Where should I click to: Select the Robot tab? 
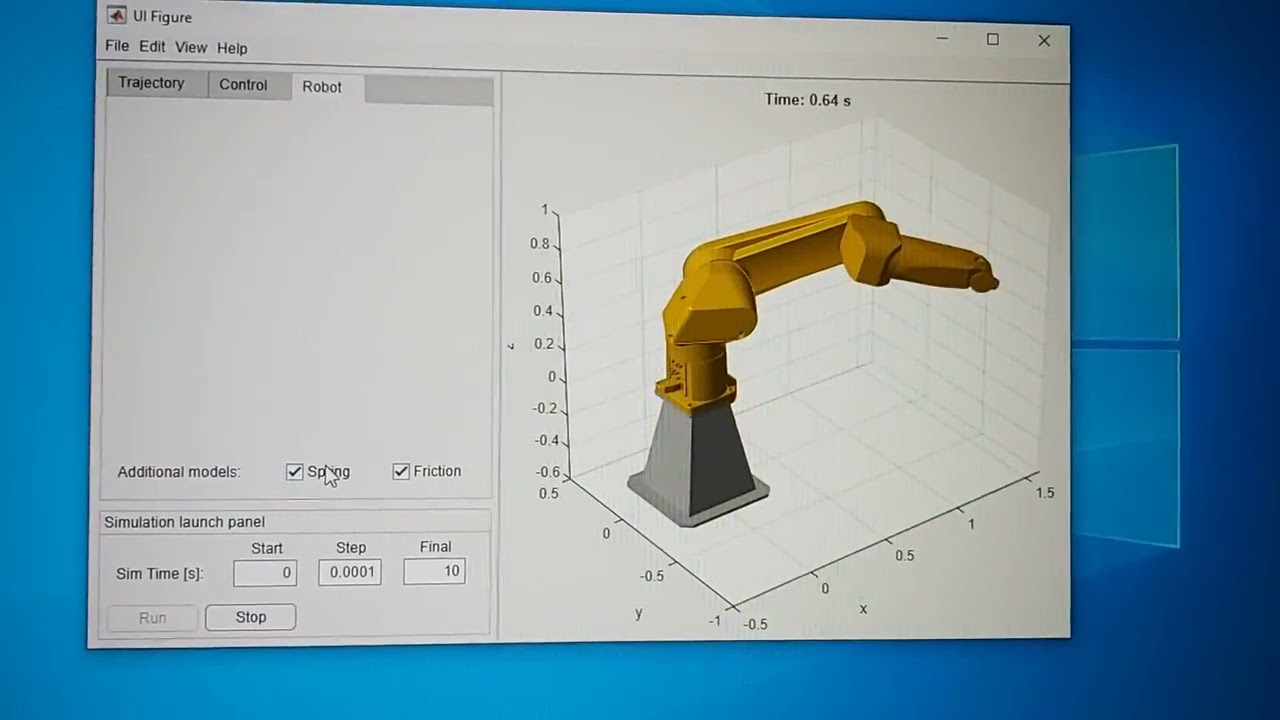point(322,87)
